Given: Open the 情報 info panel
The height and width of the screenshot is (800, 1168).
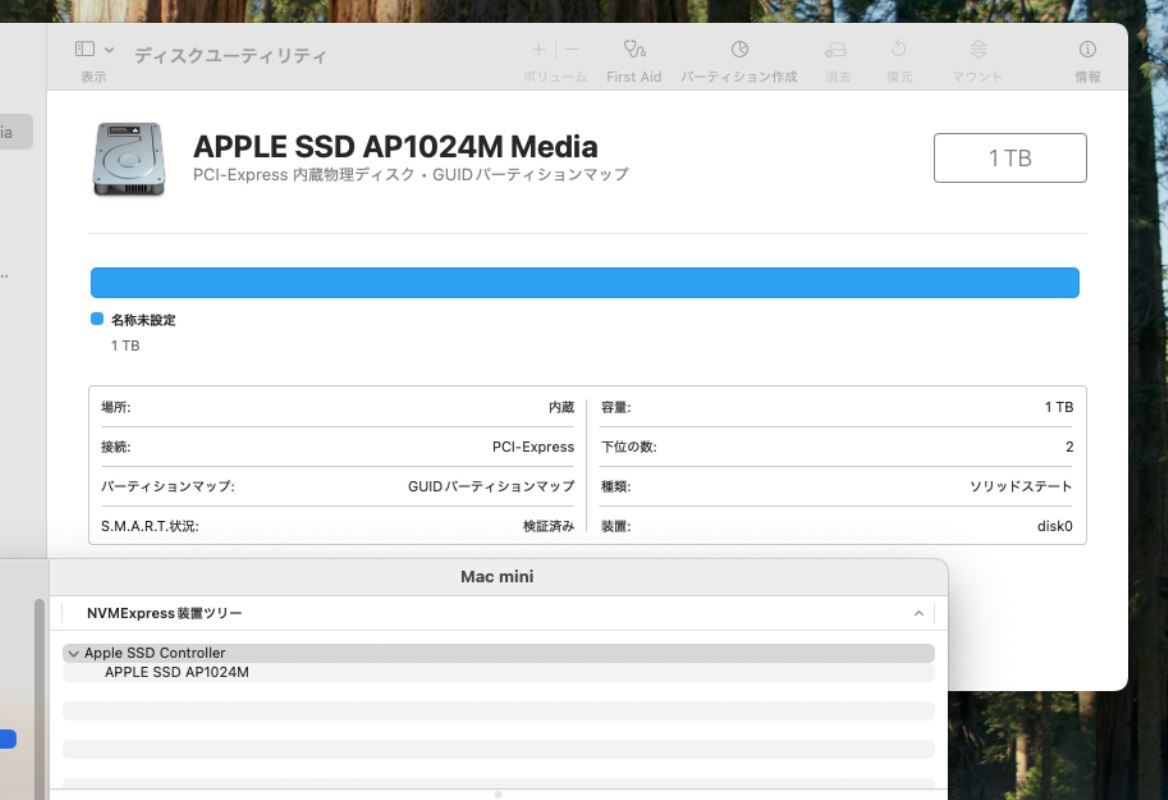Looking at the screenshot, I should point(1087,50).
